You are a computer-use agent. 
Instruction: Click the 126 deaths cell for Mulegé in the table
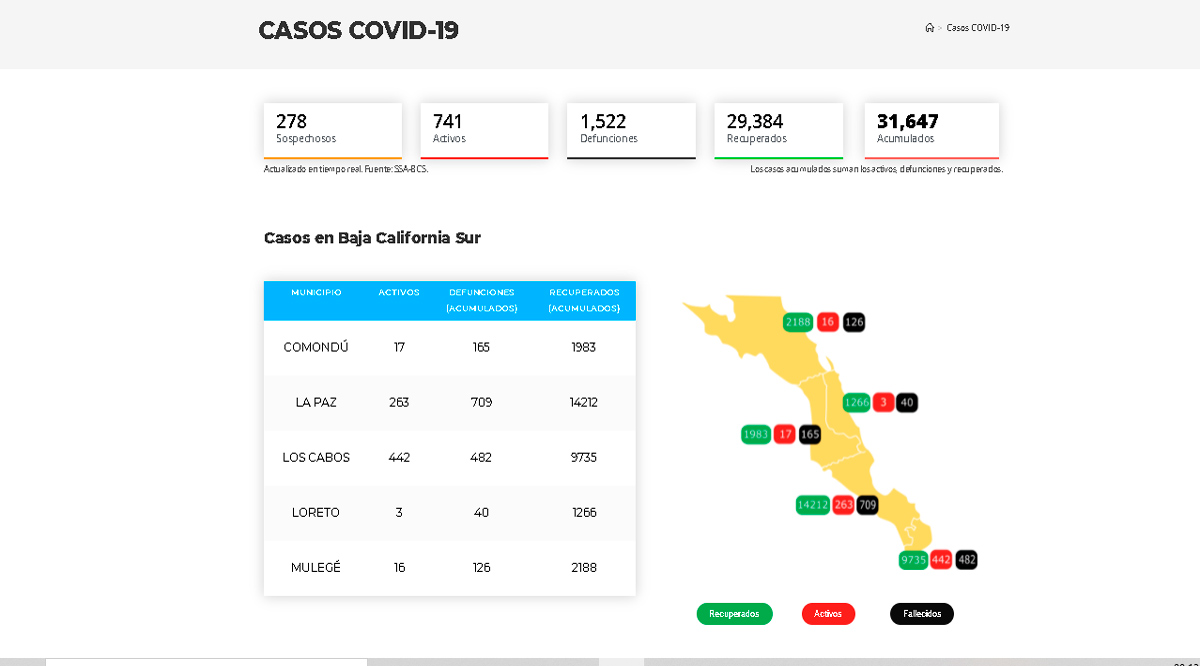click(482, 568)
